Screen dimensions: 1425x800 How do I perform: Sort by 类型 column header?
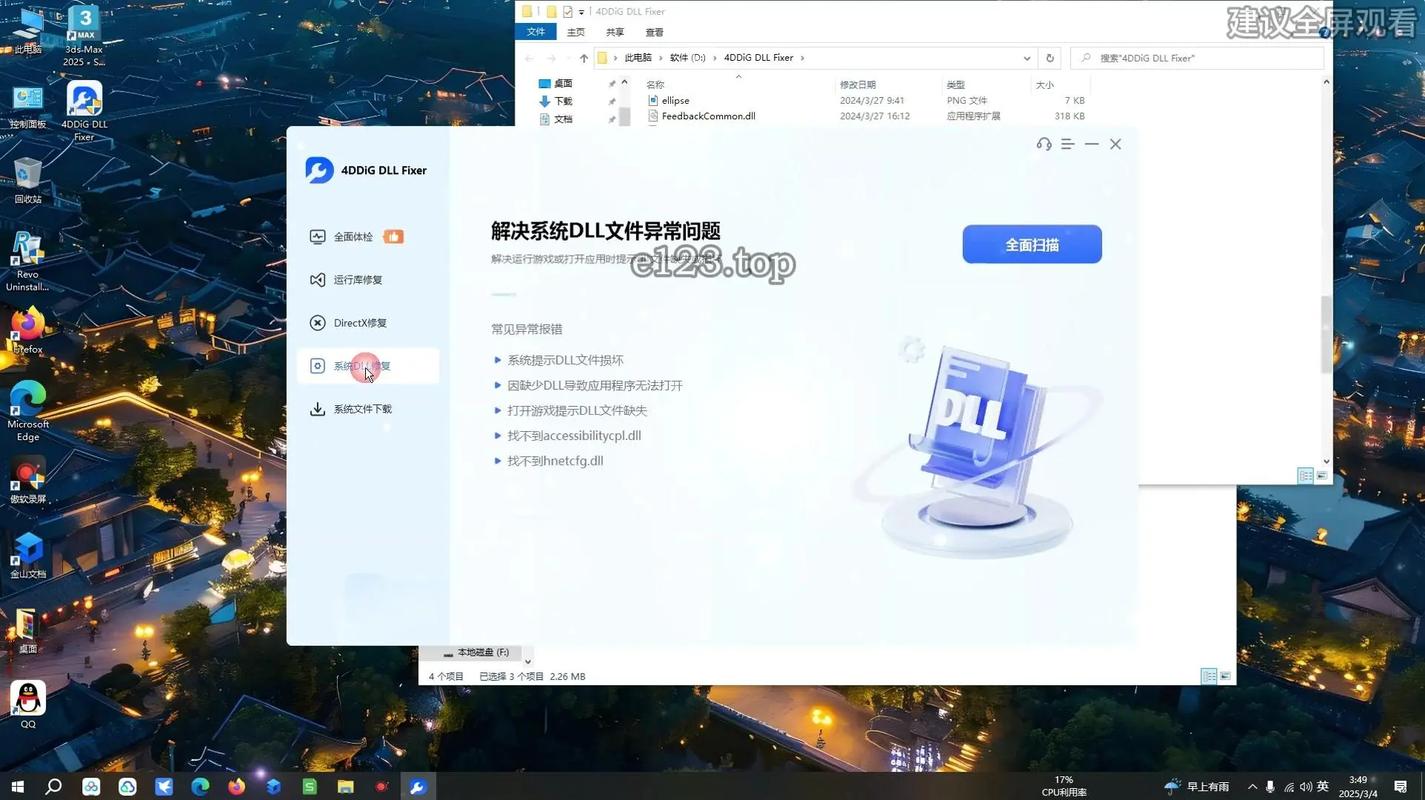point(956,85)
